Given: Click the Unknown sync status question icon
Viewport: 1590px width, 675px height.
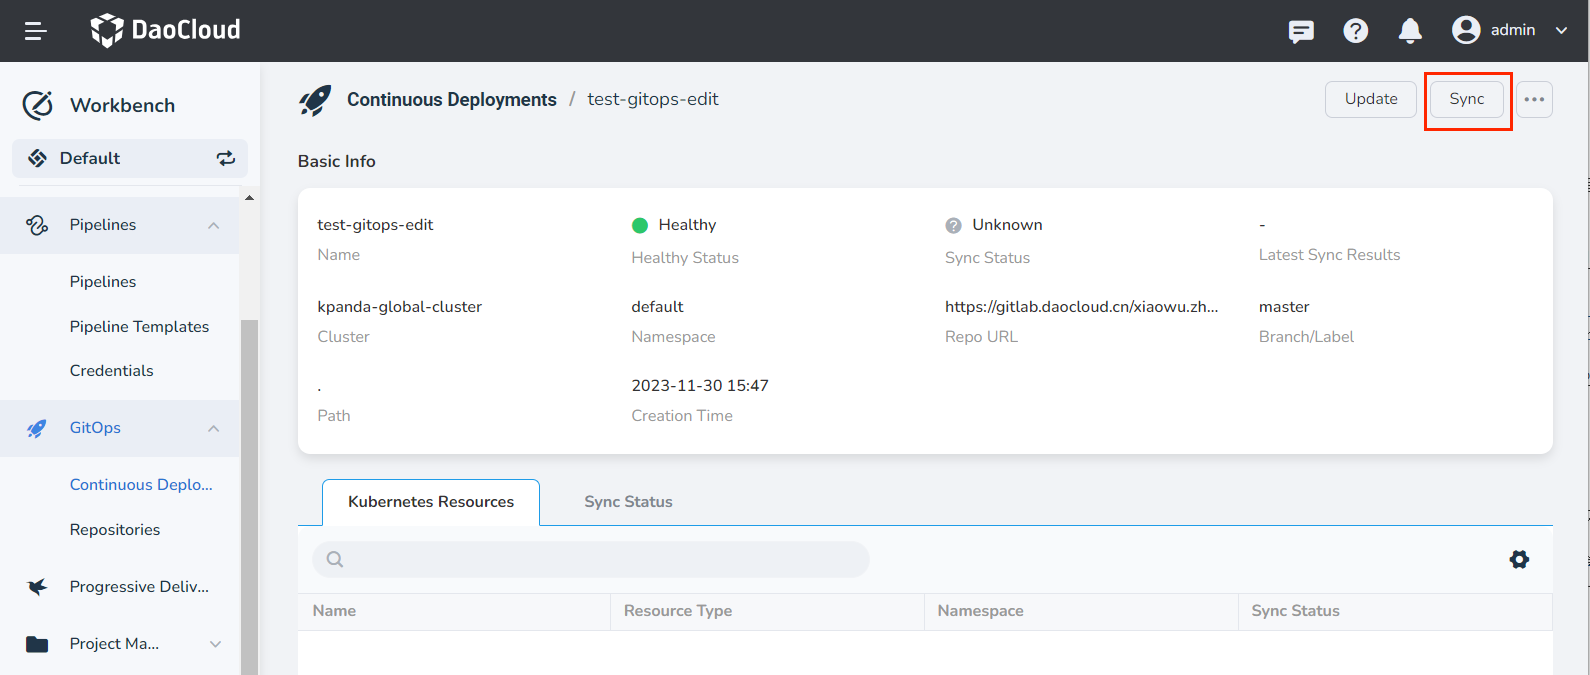Looking at the screenshot, I should coord(953,226).
